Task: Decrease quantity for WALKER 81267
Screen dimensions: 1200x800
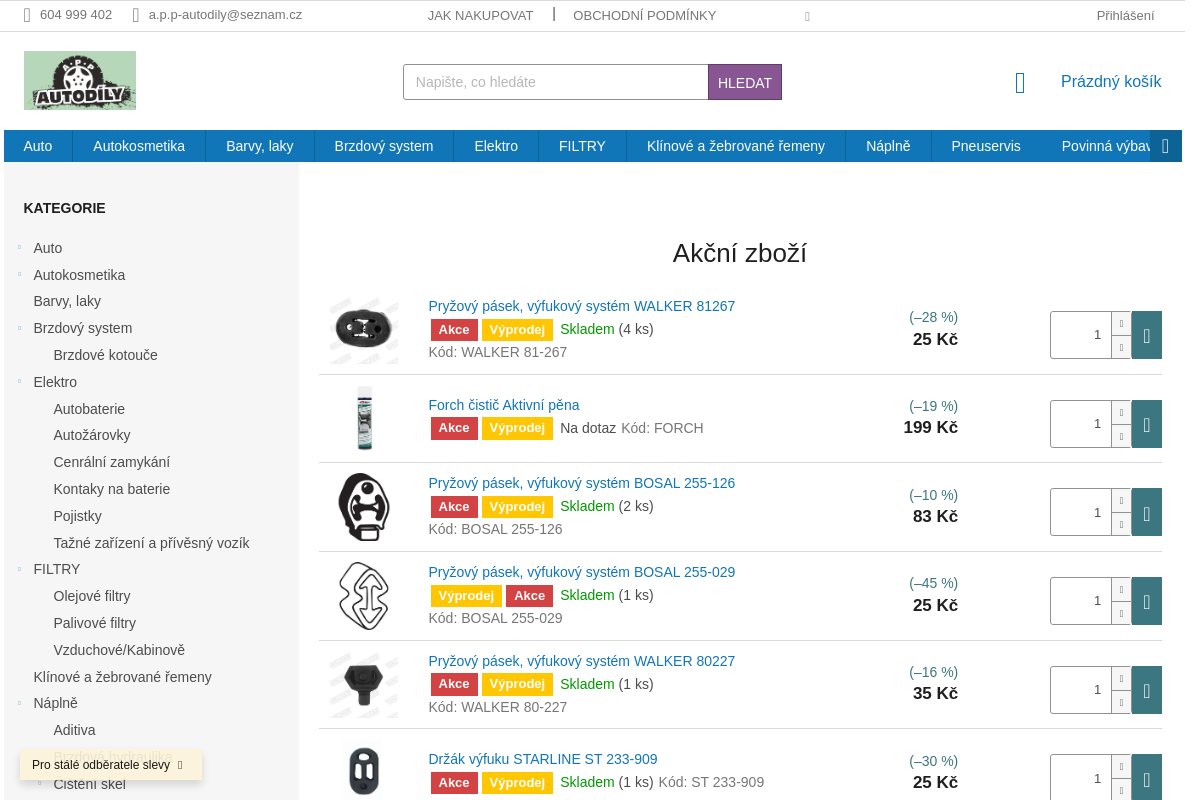Action: coord(1121,347)
